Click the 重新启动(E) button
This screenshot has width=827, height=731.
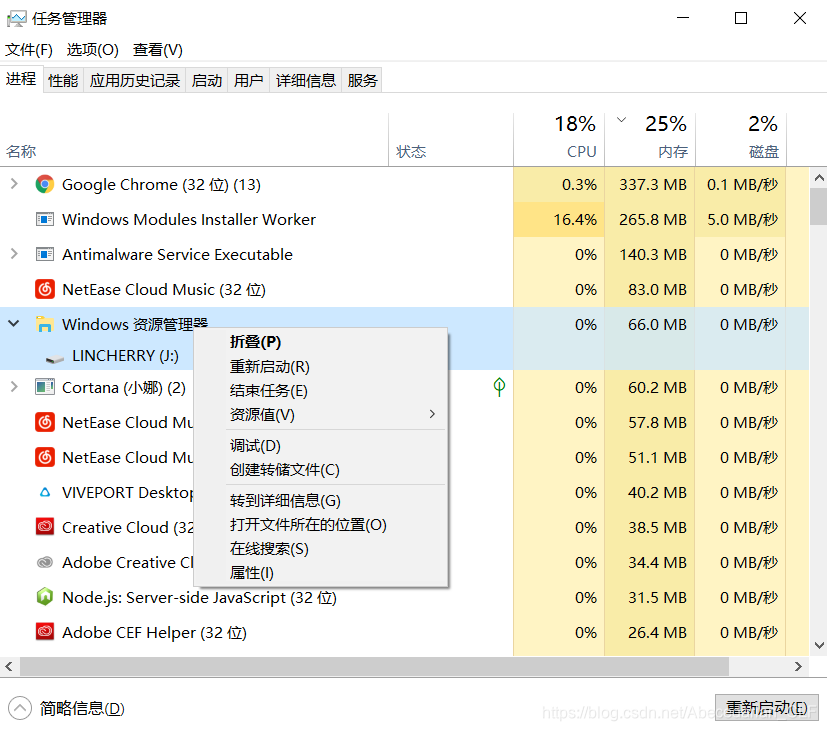(x=766, y=707)
